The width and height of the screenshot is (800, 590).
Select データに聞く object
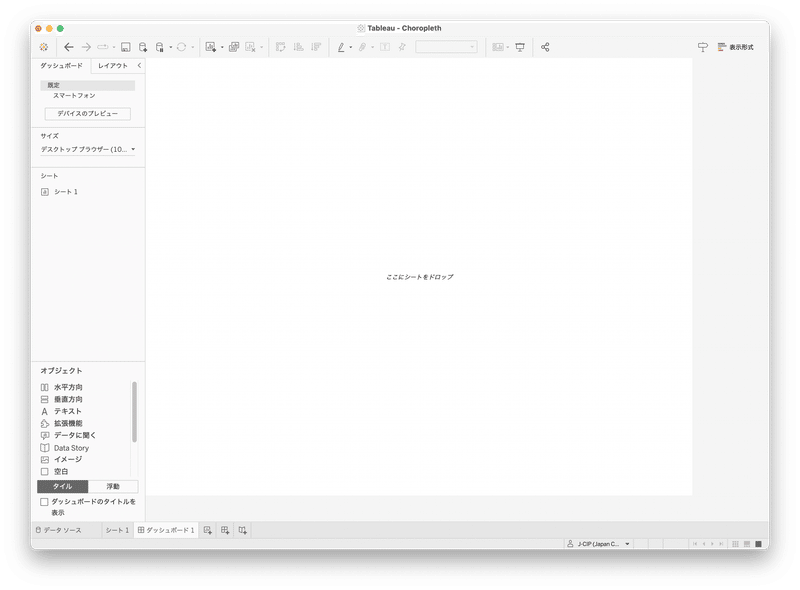tap(68, 435)
